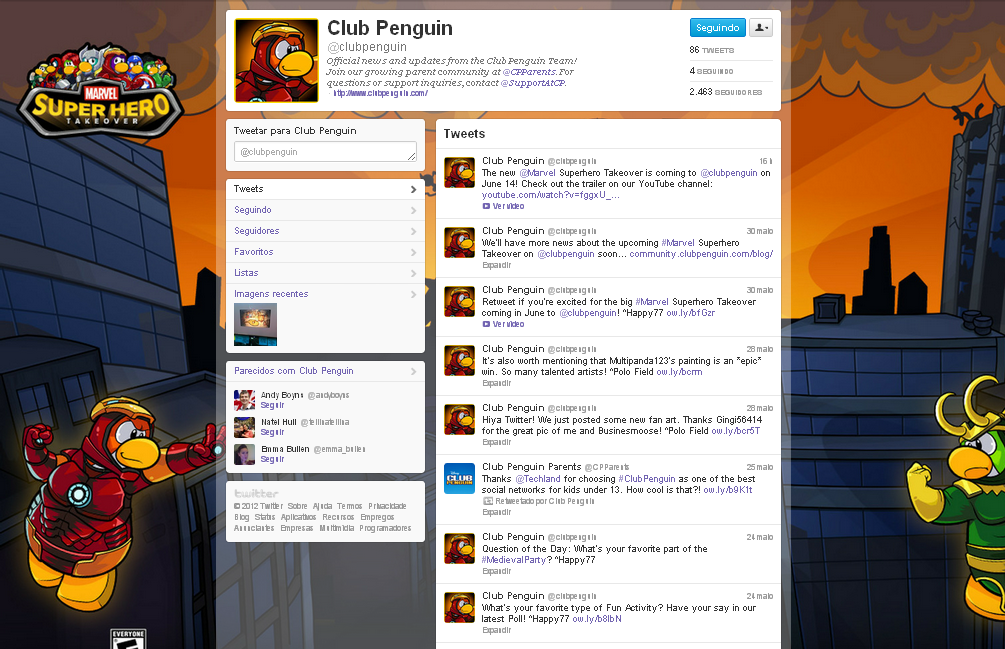The width and height of the screenshot is (1005, 649).
Task: Click the 2.463 Seguidores count
Action: 726,92
